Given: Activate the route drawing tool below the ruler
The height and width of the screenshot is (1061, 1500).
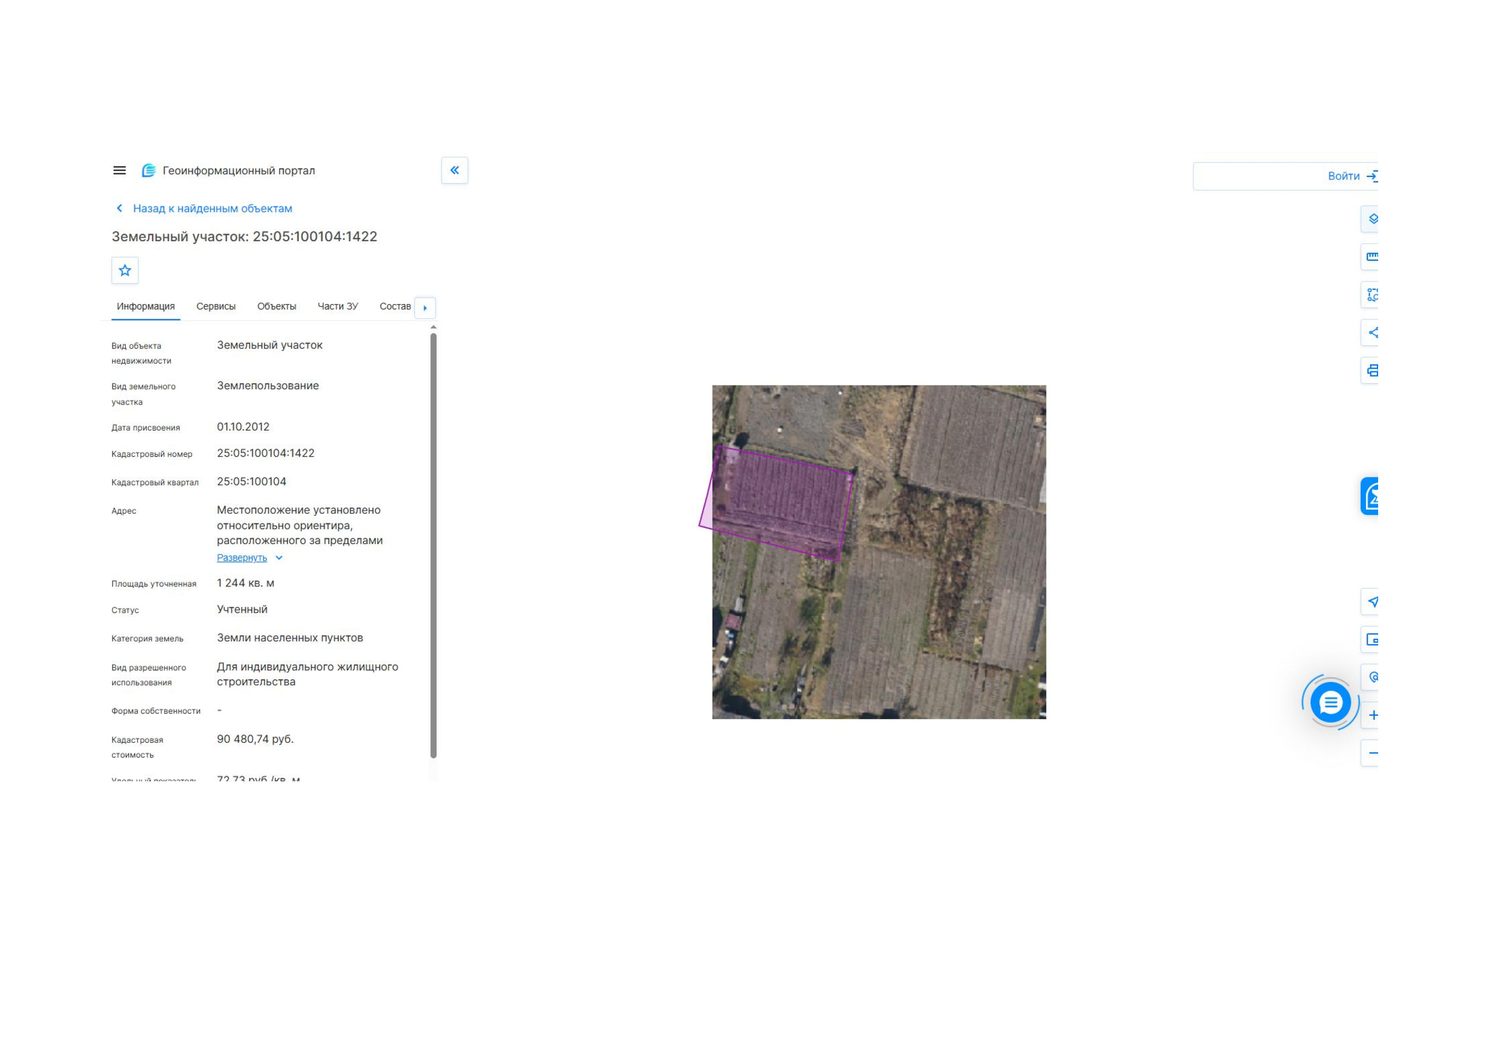Looking at the screenshot, I should click(1372, 295).
